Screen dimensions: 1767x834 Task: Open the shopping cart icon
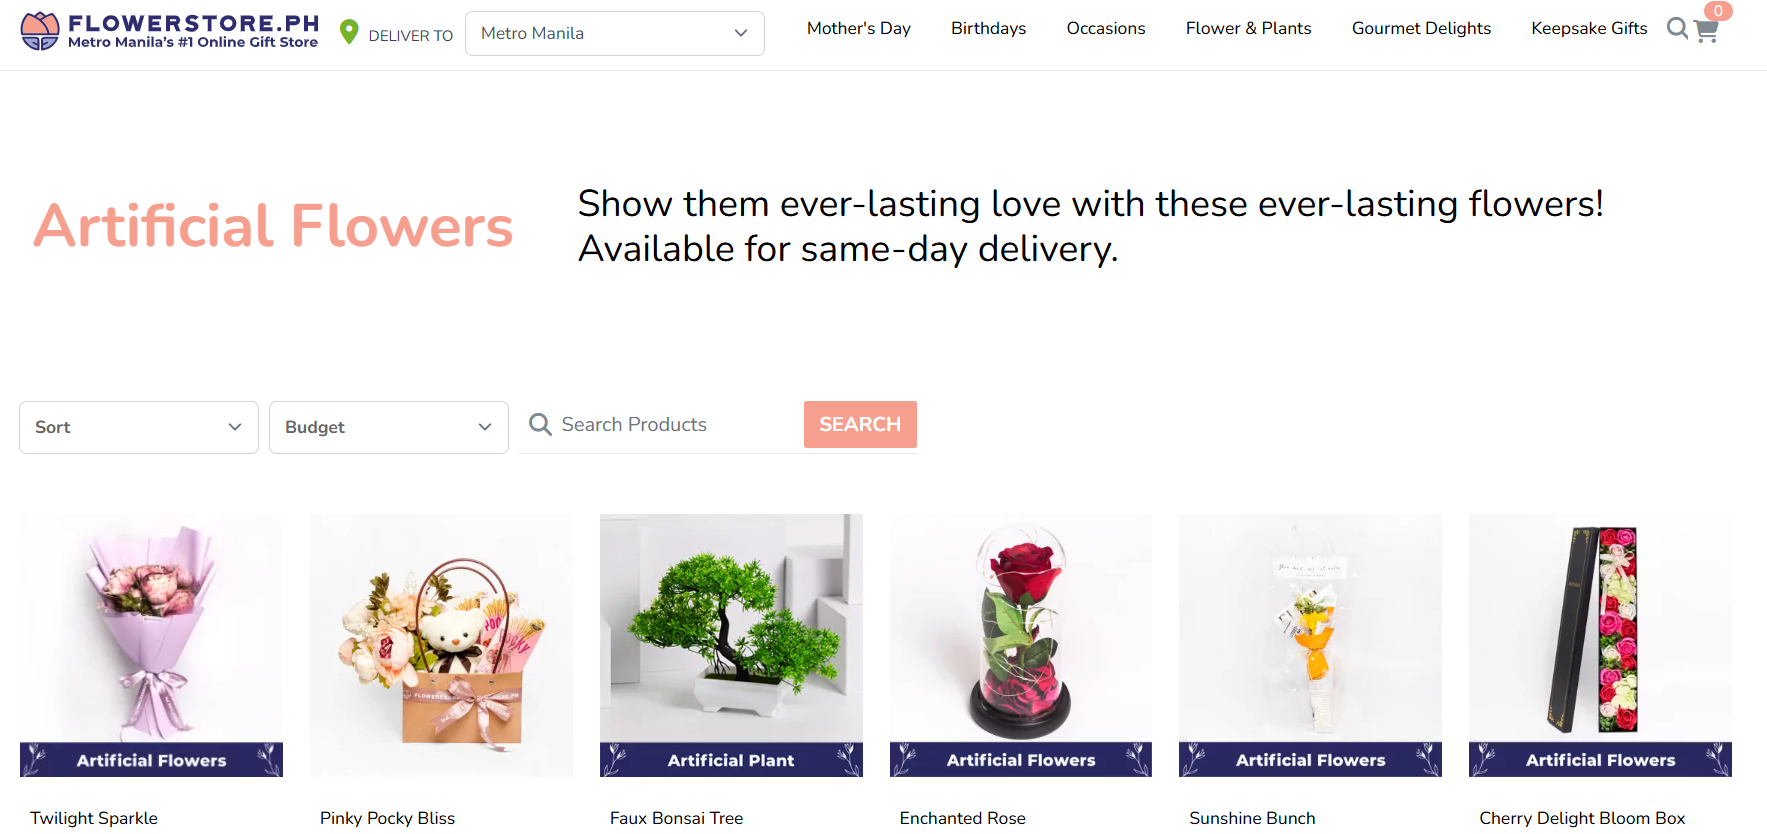click(1706, 31)
